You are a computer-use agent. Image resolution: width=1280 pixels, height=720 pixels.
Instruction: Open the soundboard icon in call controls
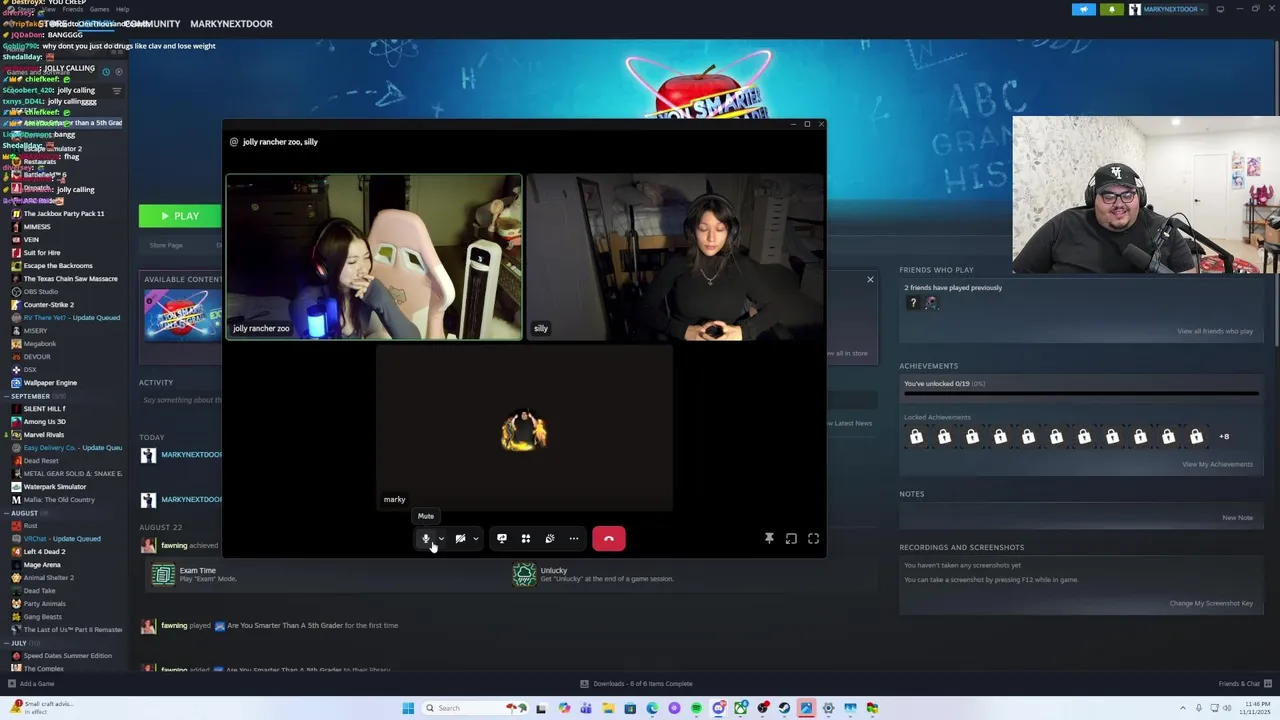550,538
